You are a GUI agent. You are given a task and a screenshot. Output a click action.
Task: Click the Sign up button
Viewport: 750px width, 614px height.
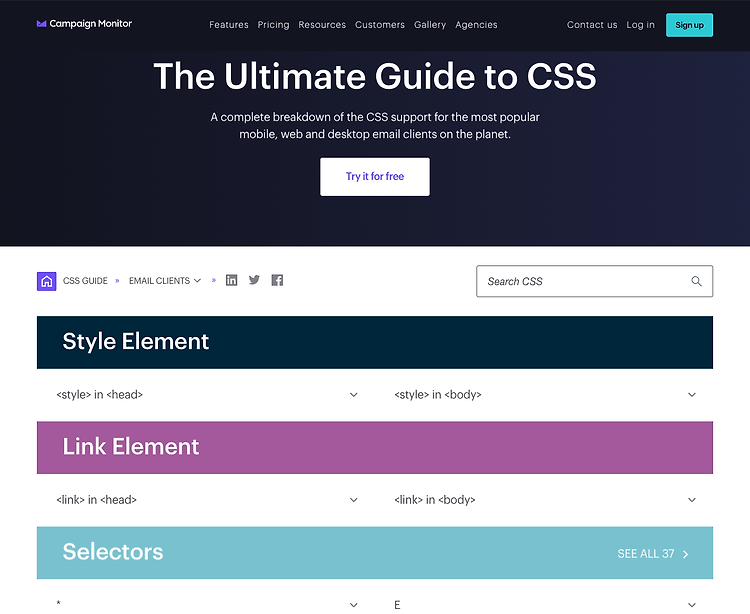click(x=689, y=25)
